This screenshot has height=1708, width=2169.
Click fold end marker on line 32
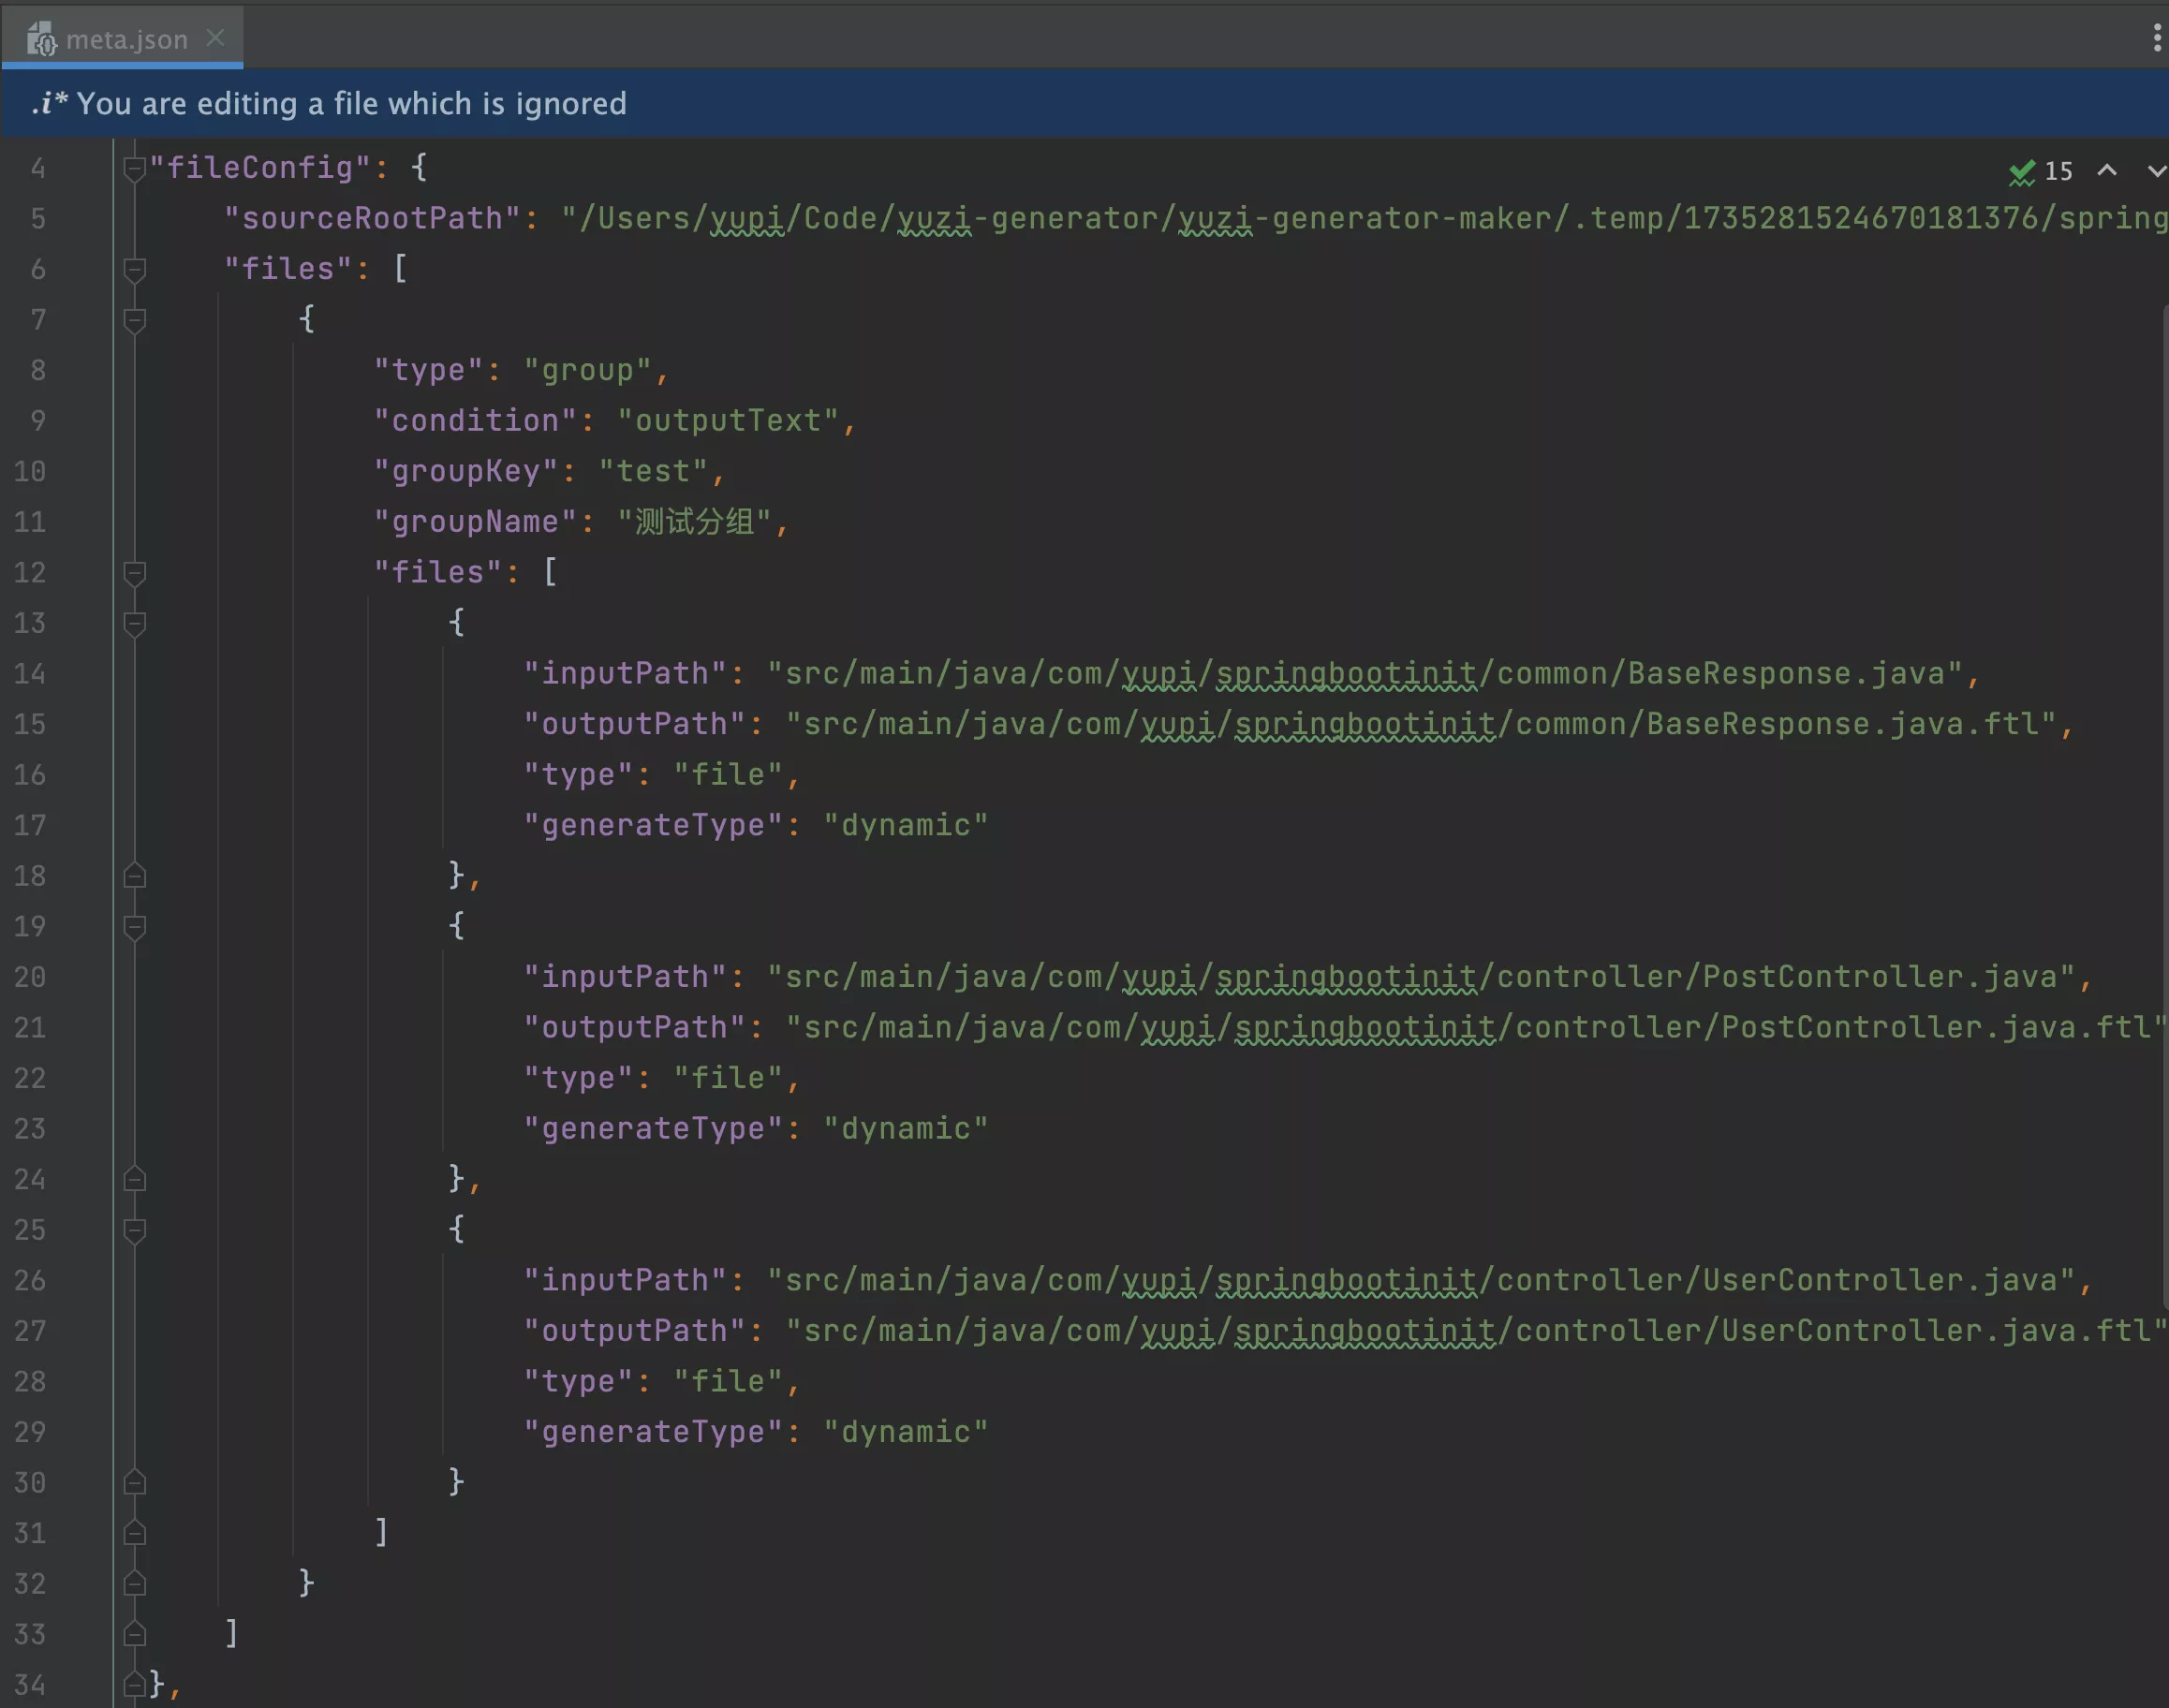135,1584
